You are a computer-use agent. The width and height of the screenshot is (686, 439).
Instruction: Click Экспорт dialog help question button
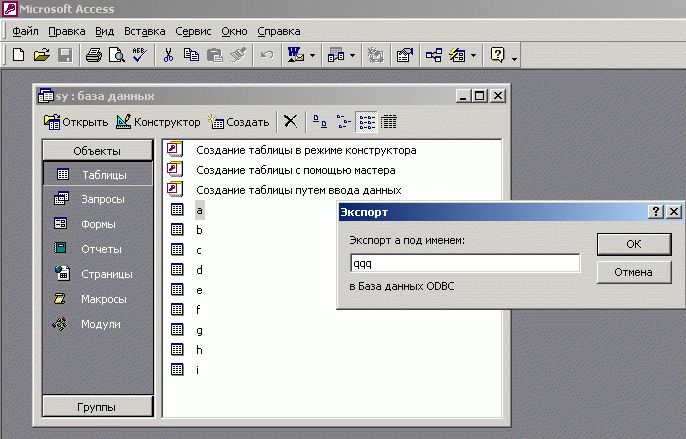pos(655,212)
